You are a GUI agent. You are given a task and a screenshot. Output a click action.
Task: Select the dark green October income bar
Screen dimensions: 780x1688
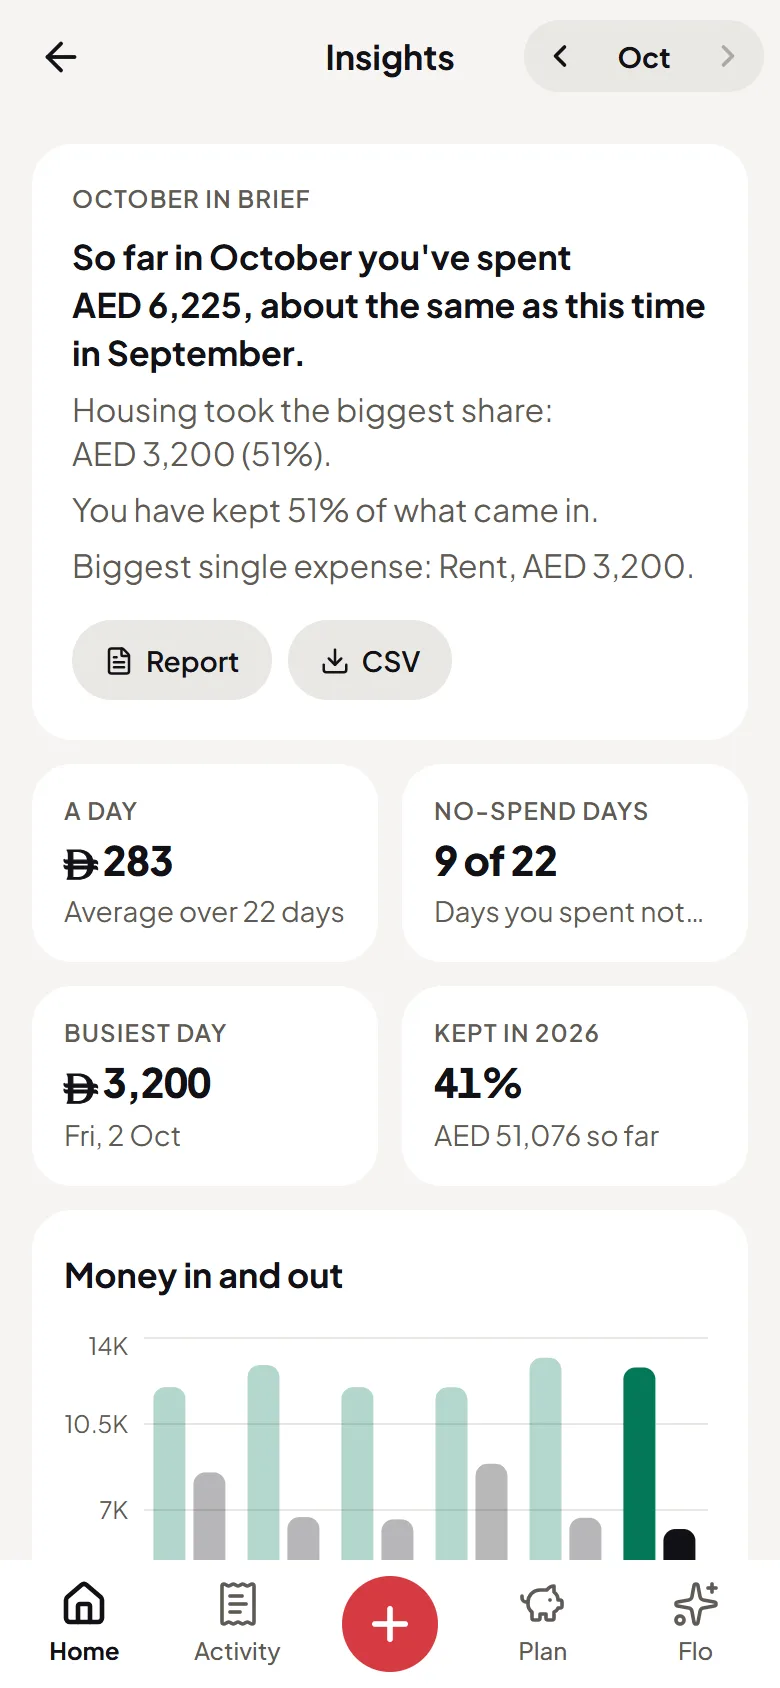coord(639,1463)
